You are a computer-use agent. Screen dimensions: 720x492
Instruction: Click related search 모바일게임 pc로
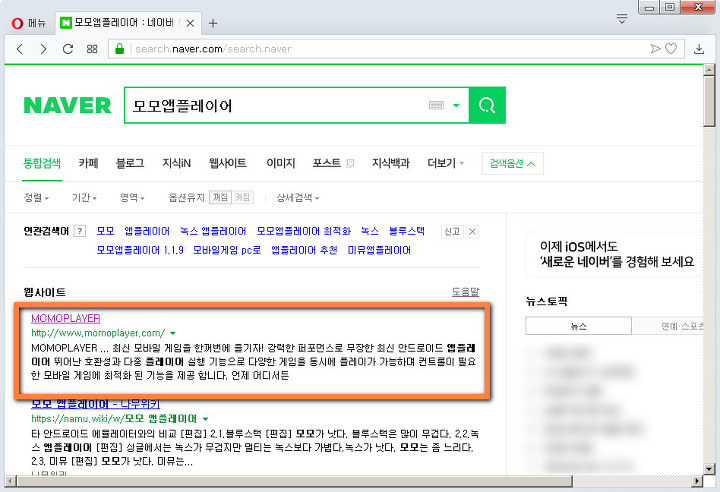[x=227, y=250]
